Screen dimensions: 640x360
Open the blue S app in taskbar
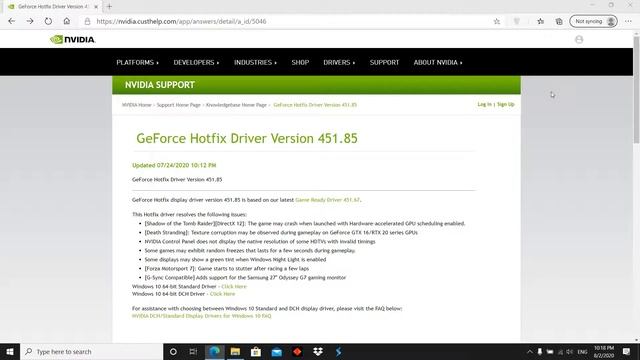pos(338,351)
